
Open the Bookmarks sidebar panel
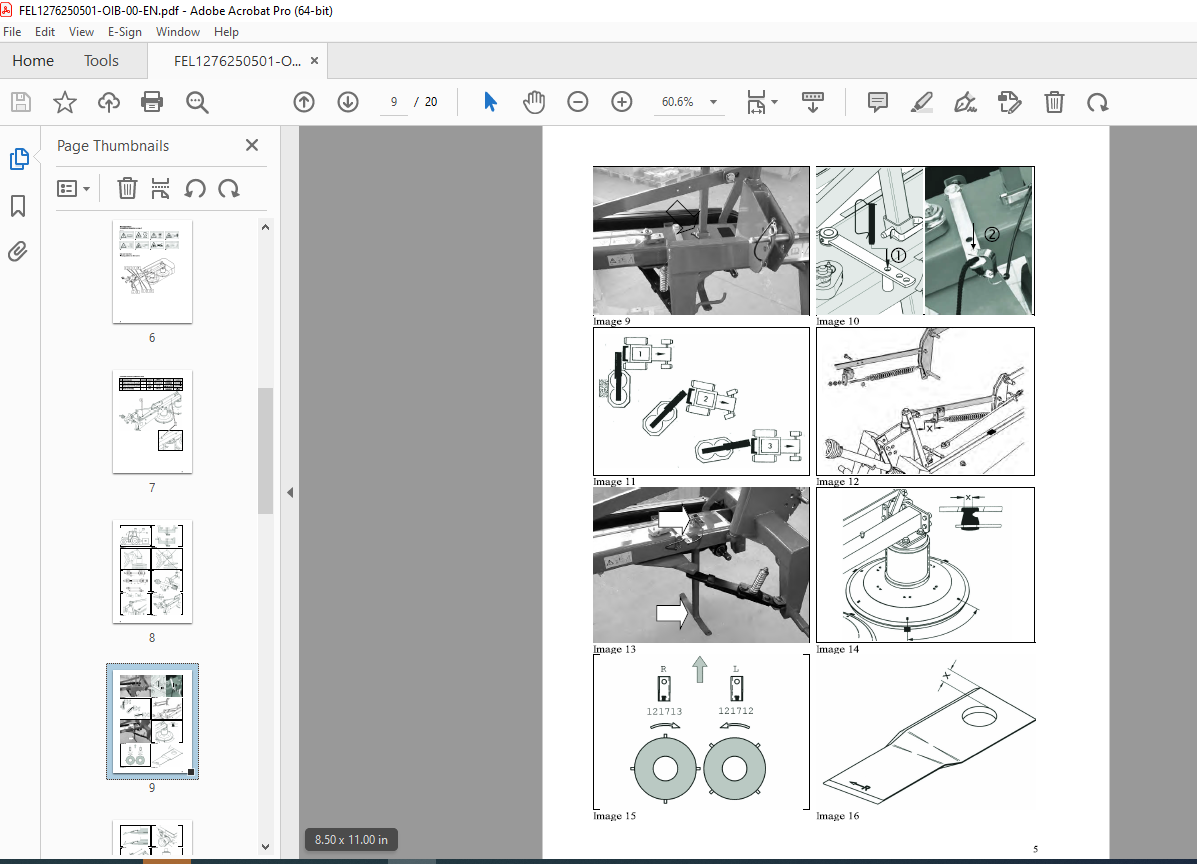pos(18,205)
